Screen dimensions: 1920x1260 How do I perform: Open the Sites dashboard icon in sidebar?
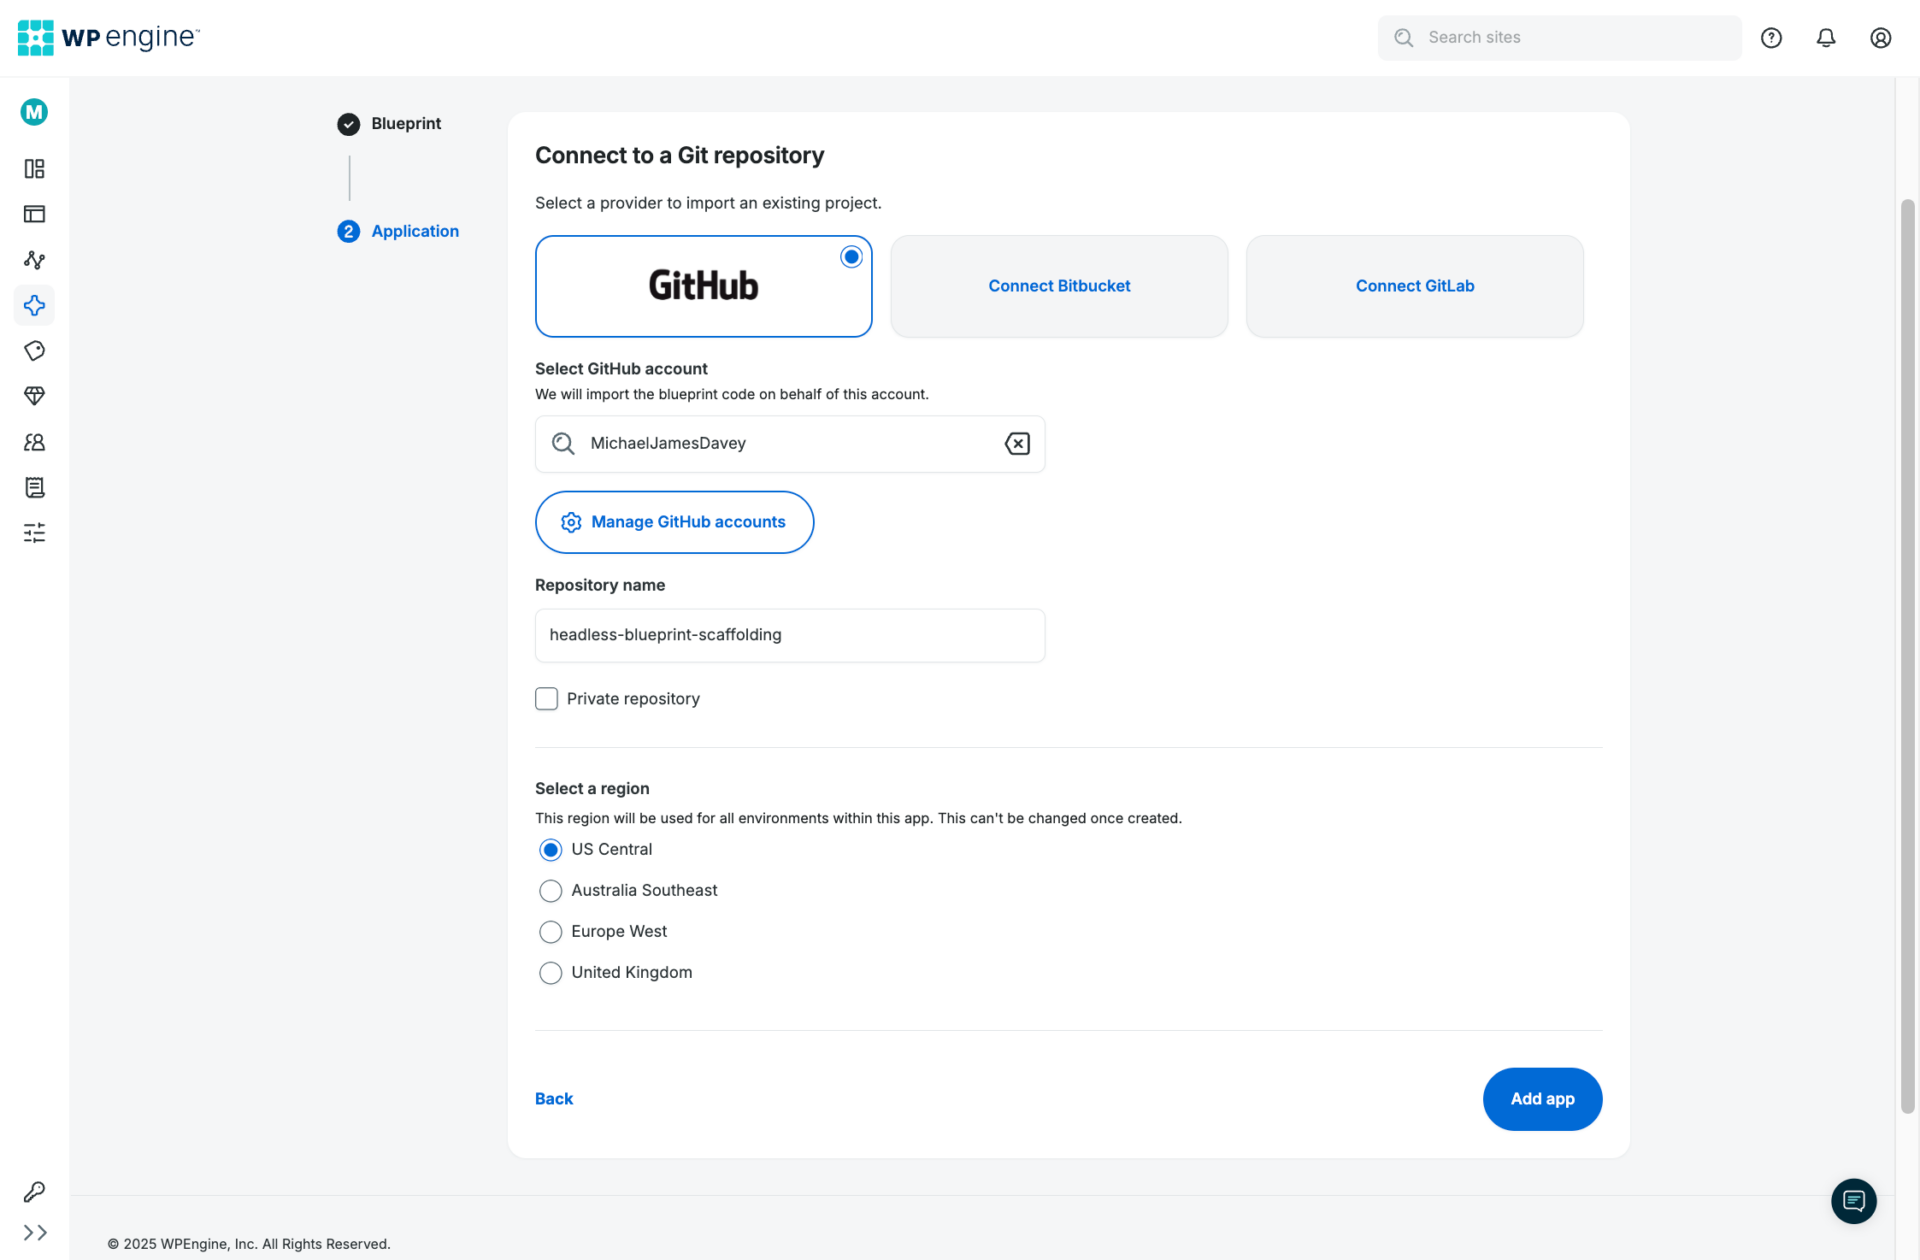point(34,169)
